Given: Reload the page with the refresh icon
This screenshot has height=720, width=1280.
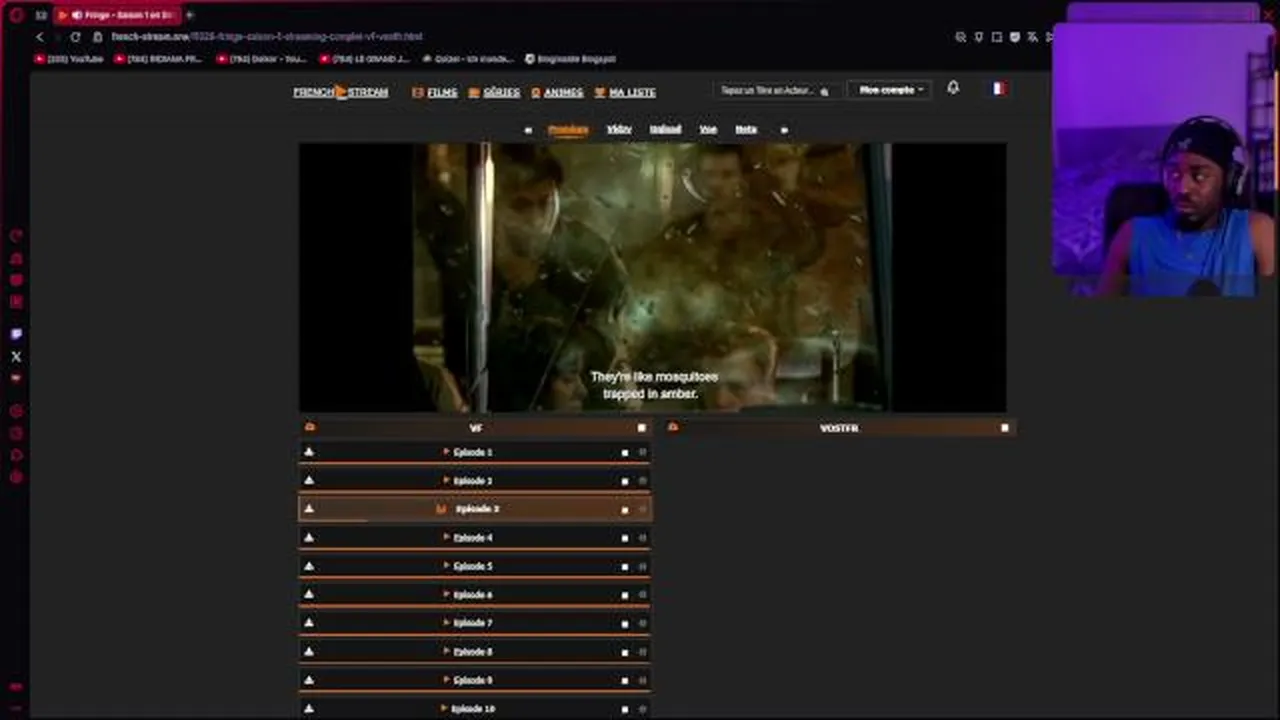Looking at the screenshot, I should [75, 37].
